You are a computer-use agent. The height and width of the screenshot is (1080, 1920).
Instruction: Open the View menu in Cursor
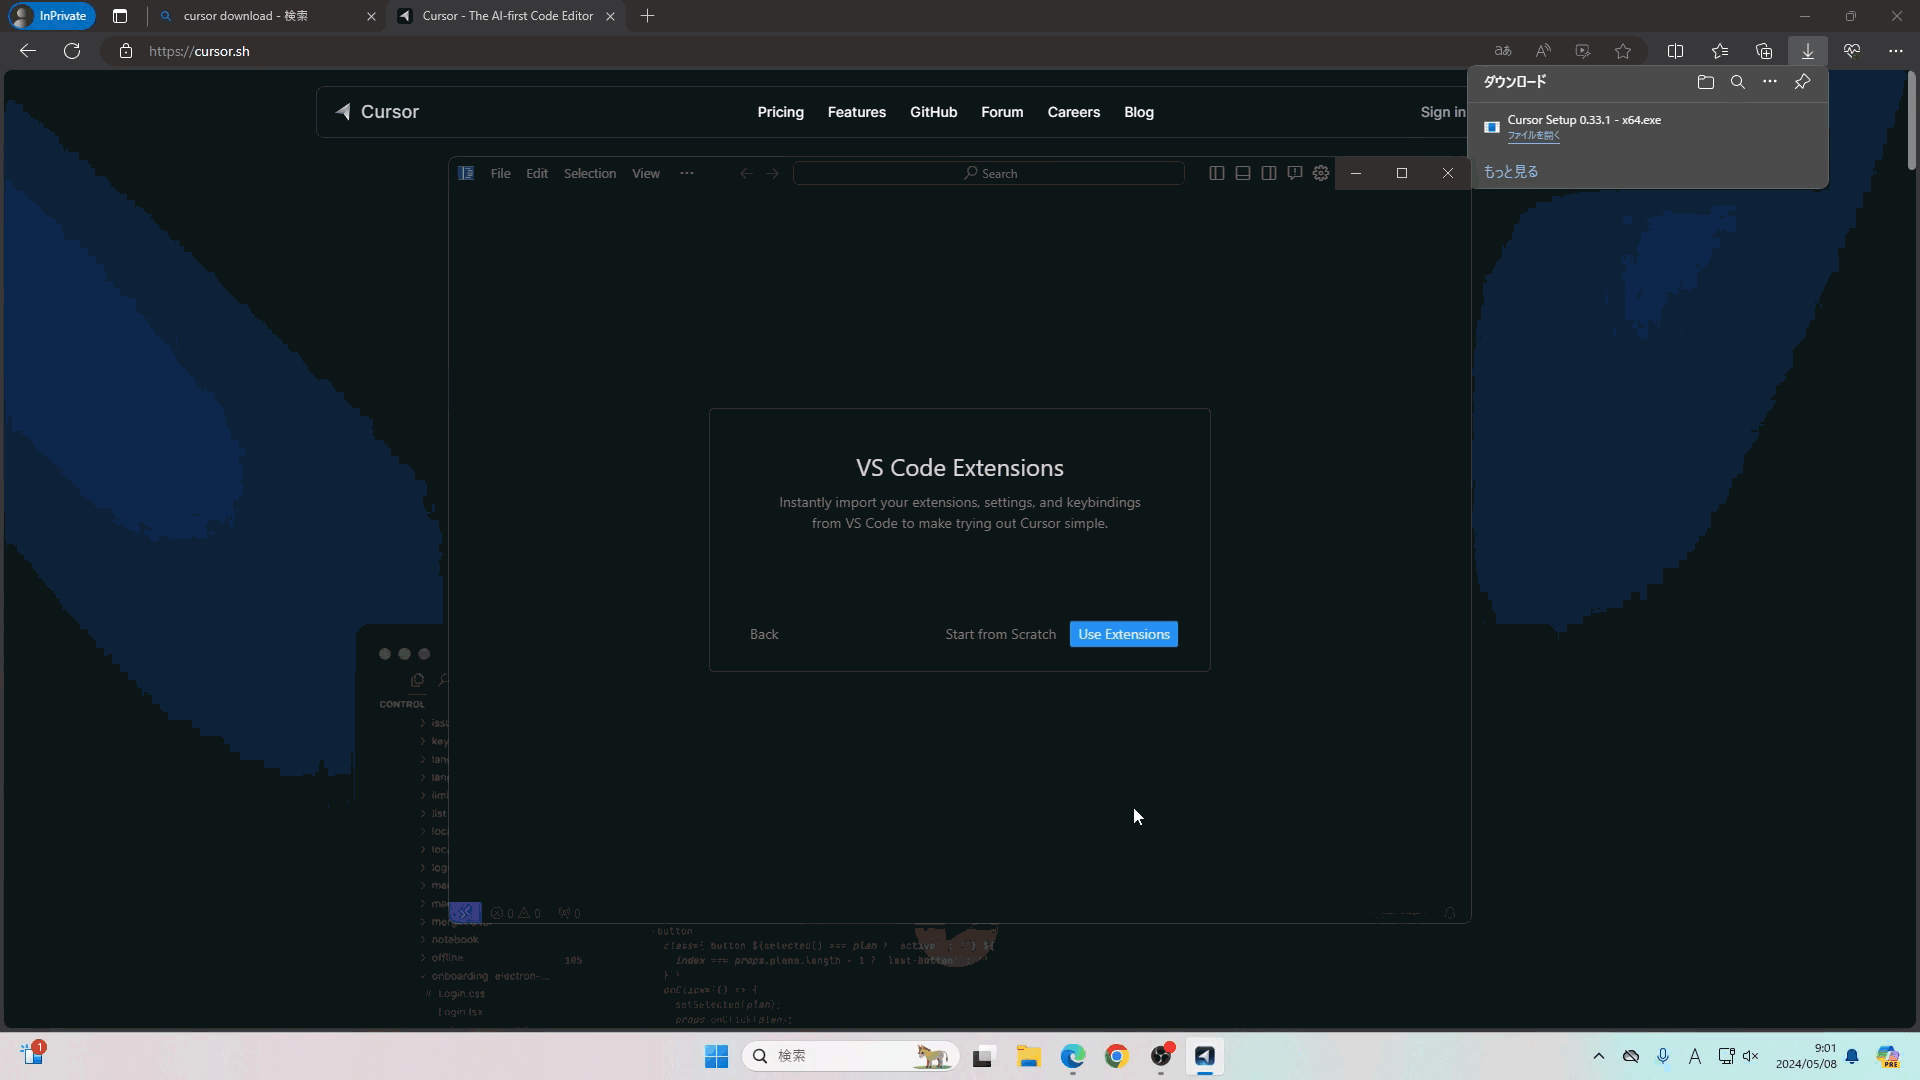pyautogui.click(x=645, y=173)
